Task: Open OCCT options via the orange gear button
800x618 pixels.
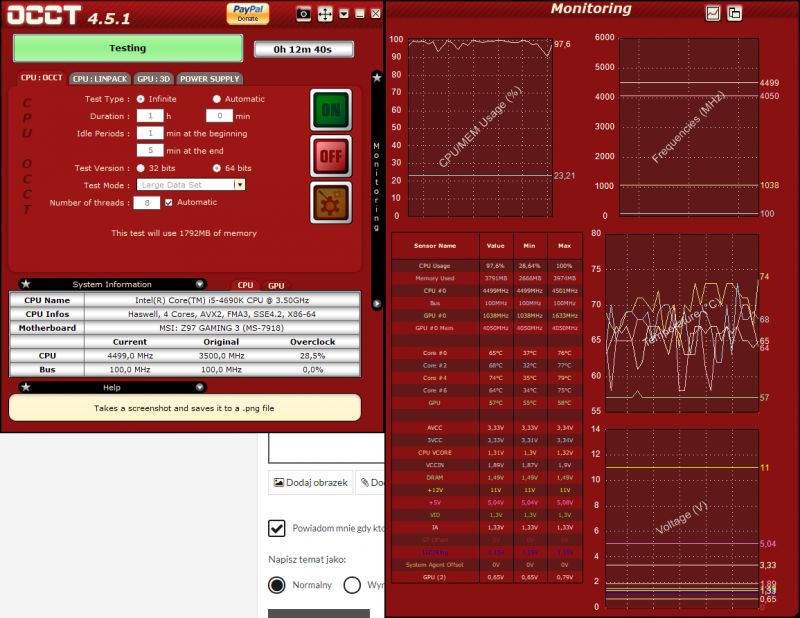Action: (330, 203)
